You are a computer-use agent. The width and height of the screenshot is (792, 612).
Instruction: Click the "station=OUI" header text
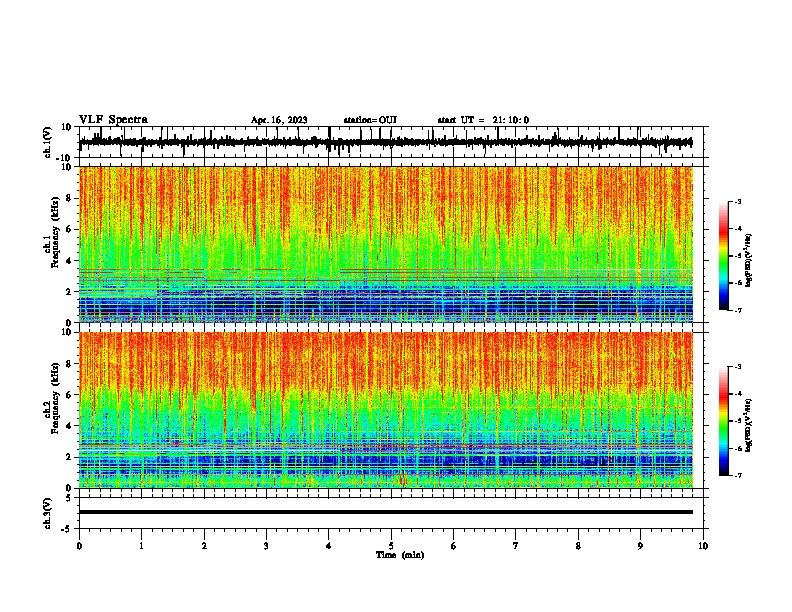coord(370,120)
